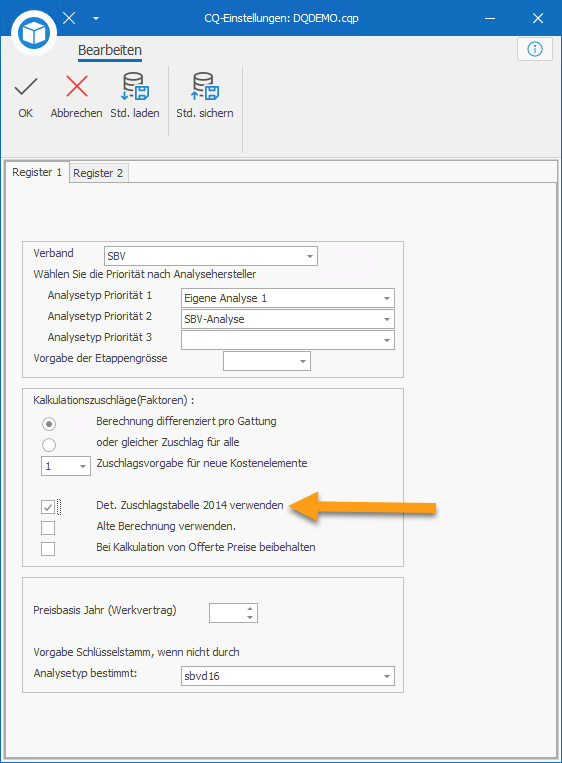Click the blue cube application logo
The height and width of the screenshot is (763, 562).
point(34,33)
